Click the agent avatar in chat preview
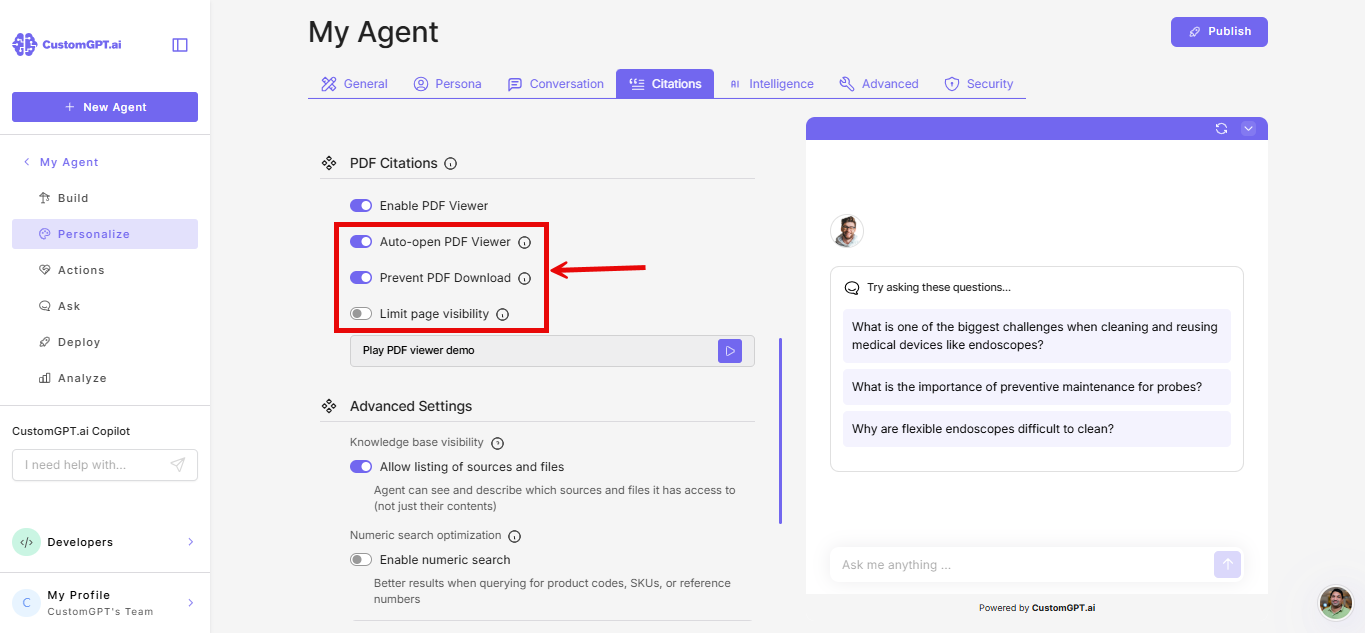This screenshot has height=633, width=1365. tap(847, 231)
